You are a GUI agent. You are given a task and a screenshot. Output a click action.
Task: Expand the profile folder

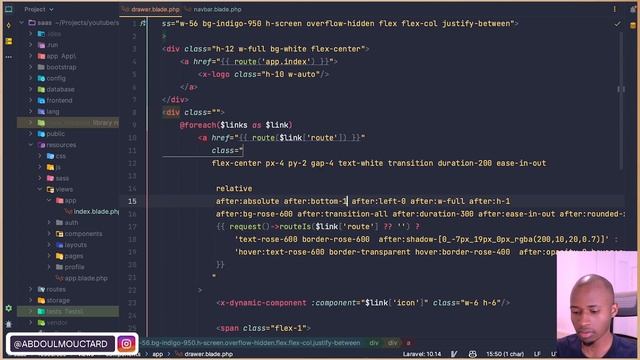click(x=49, y=267)
